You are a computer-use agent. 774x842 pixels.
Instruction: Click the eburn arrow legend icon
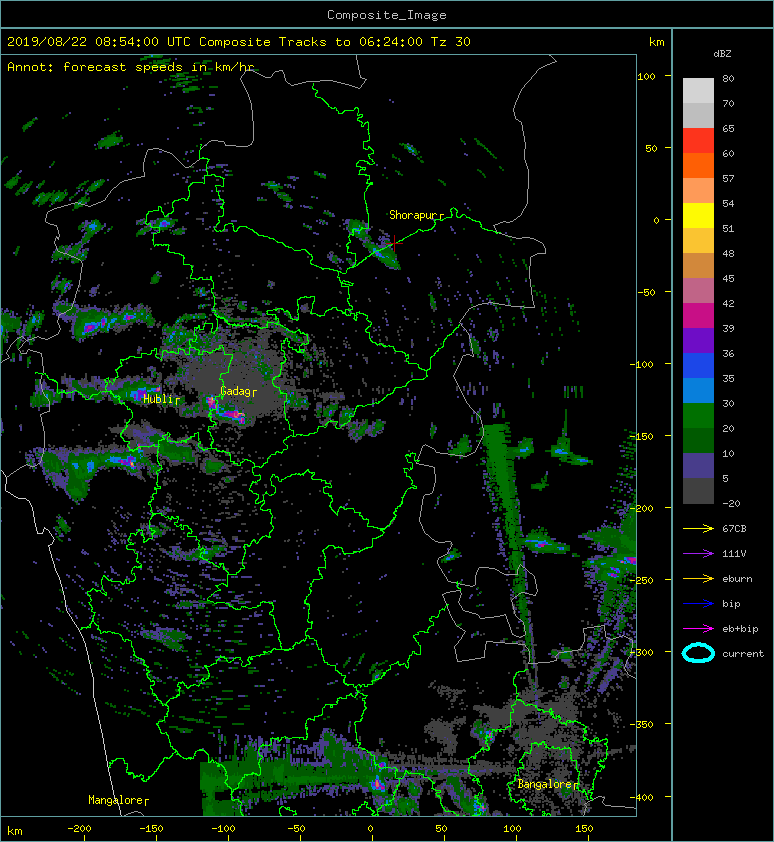pyautogui.click(x=698, y=579)
